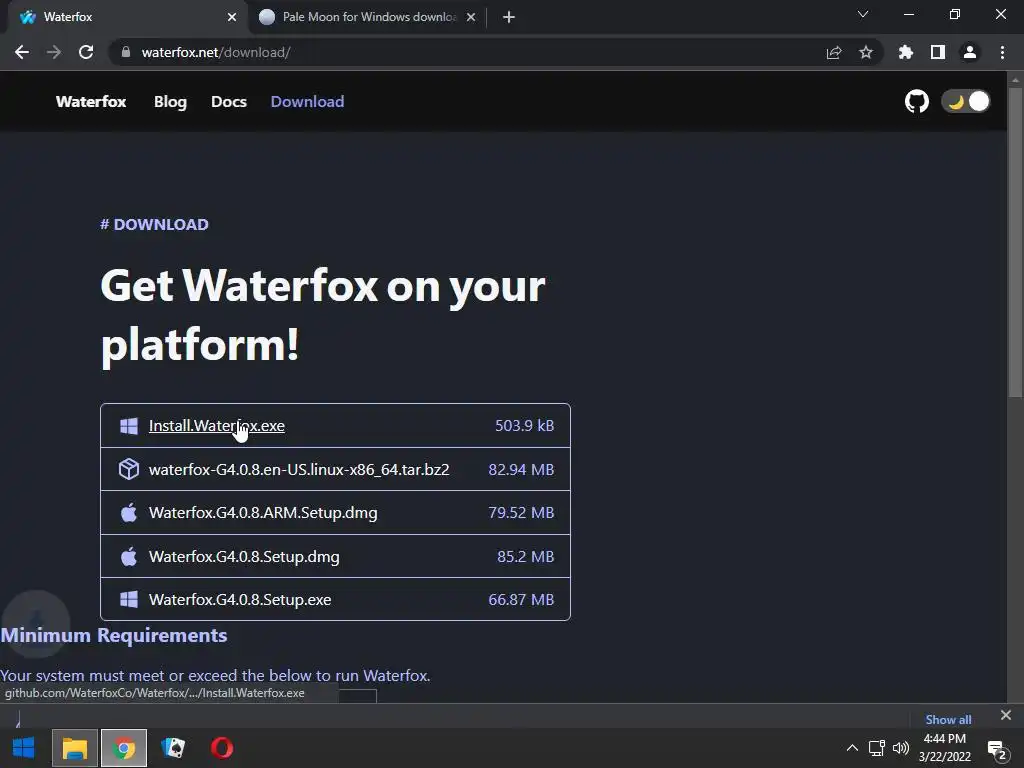Click the Apple icon beside ARM.Setup.dmg
This screenshot has width=1024, height=768.
pos(129,512)
